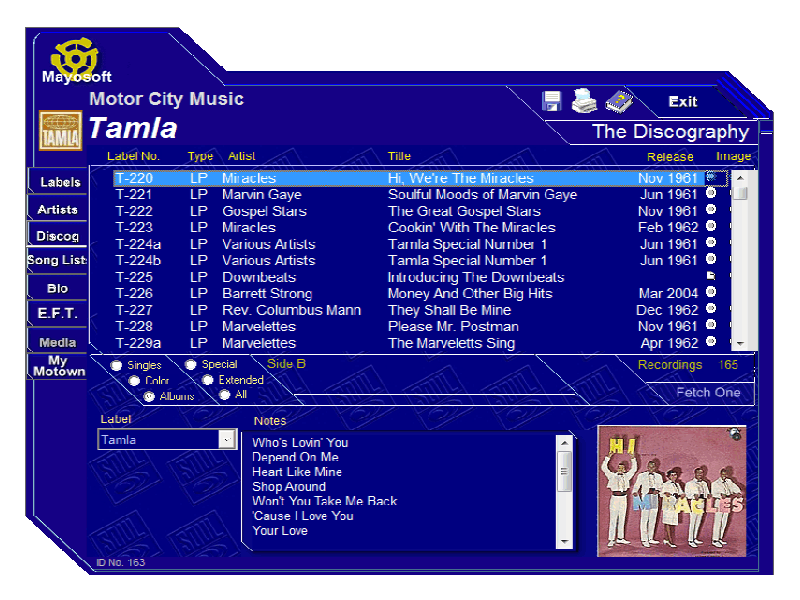Click the Miracles album cover thumbnail
Viewport: 800px width, 600px height.
click(x=671, y=491)
